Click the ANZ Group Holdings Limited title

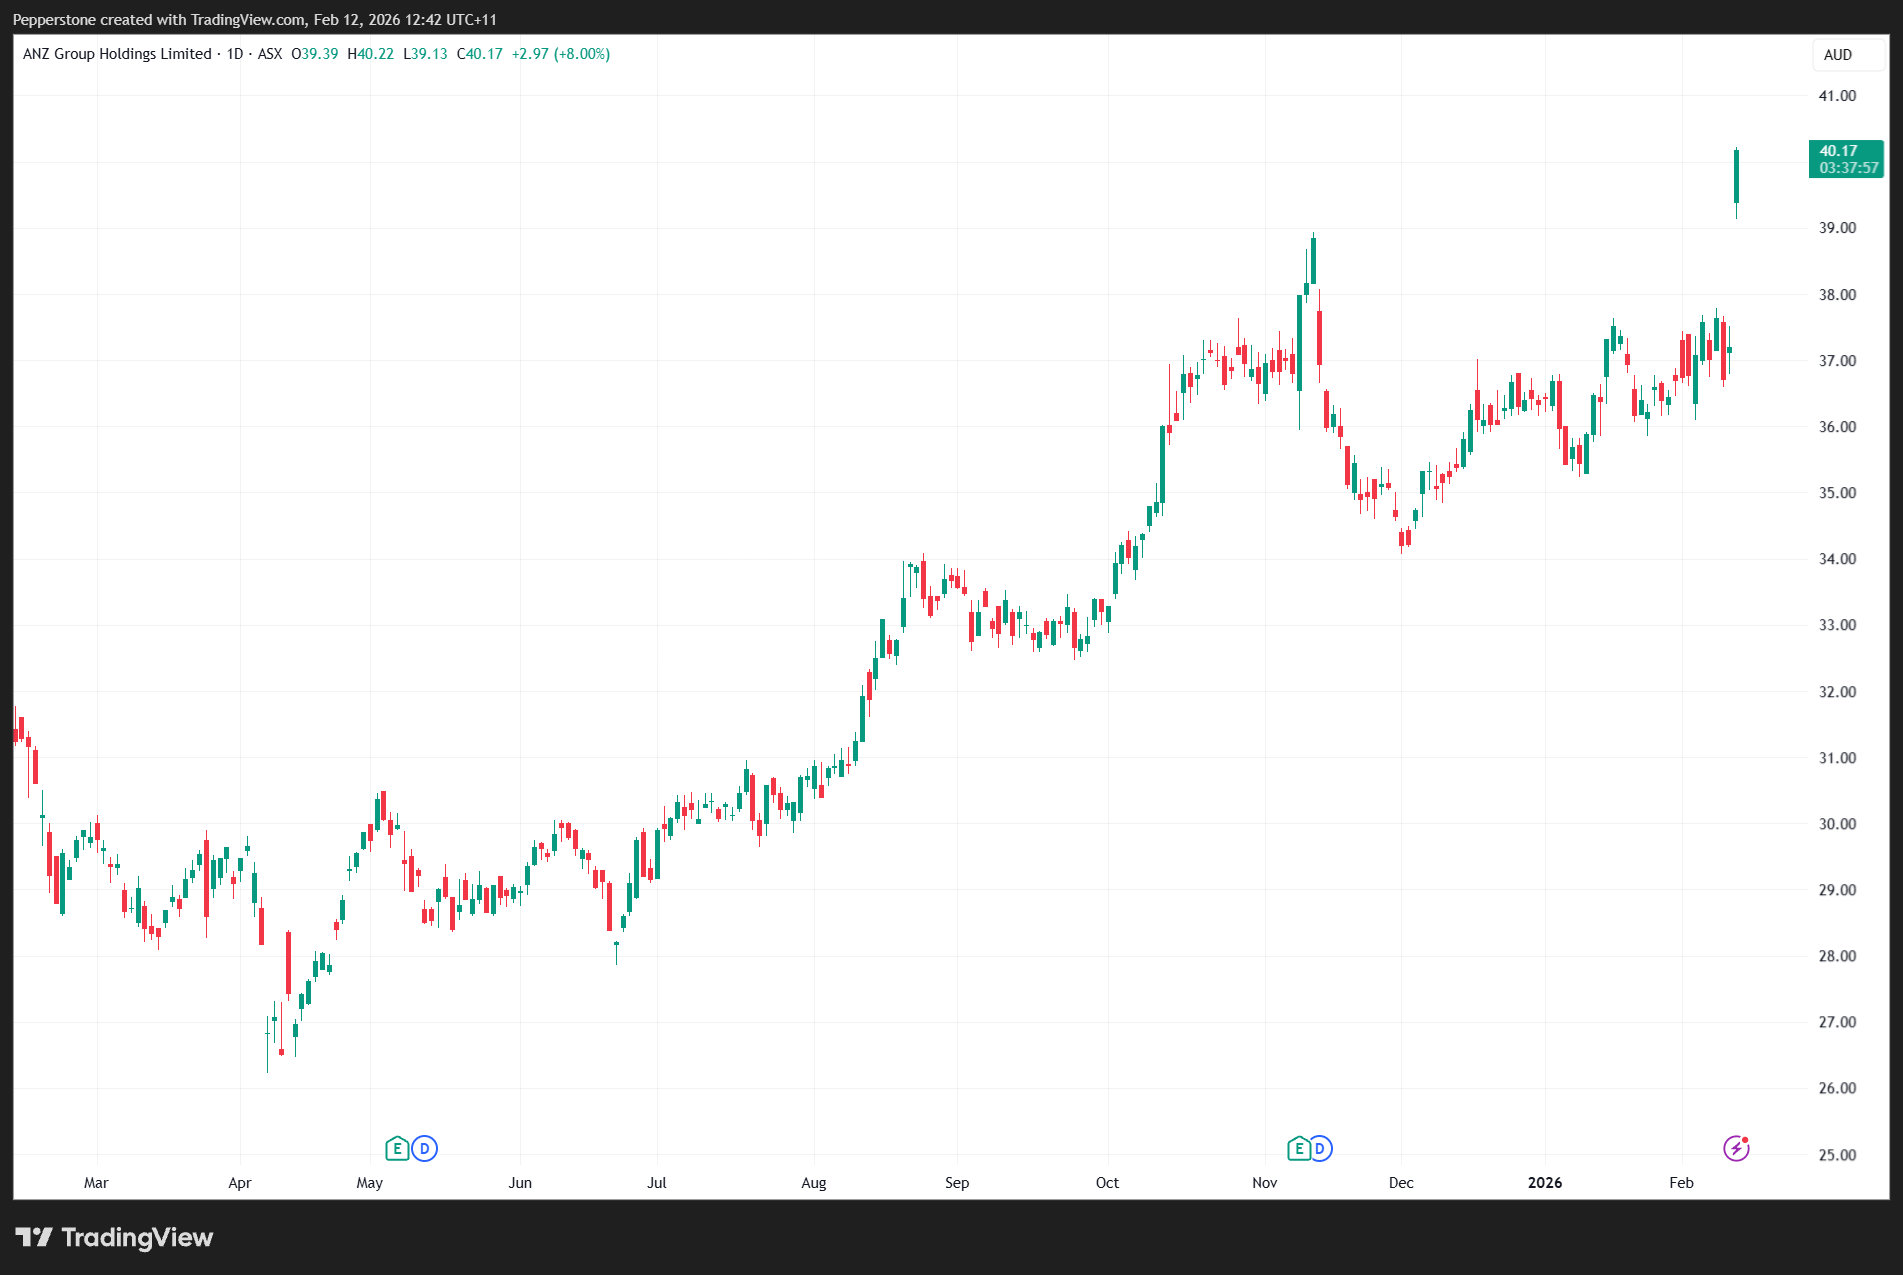[117, 54]
